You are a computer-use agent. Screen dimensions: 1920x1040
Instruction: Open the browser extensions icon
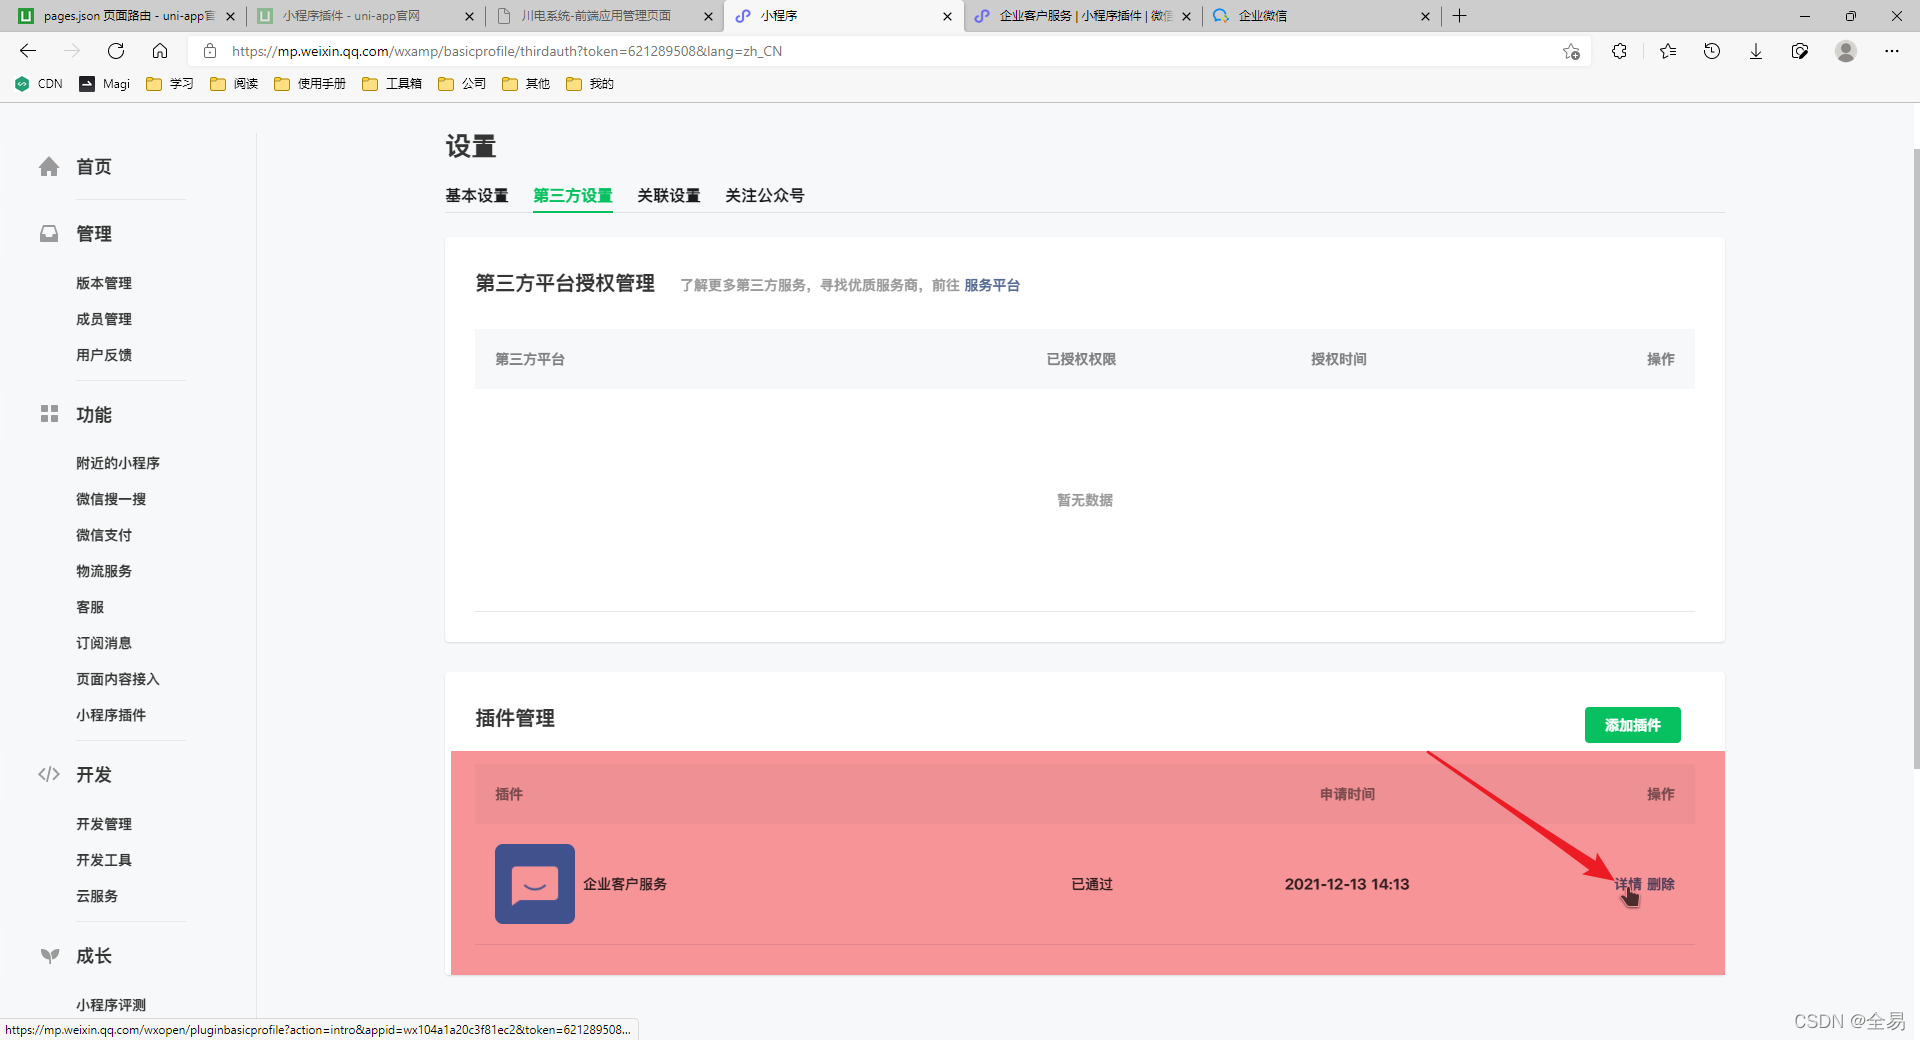(1619, 51)
